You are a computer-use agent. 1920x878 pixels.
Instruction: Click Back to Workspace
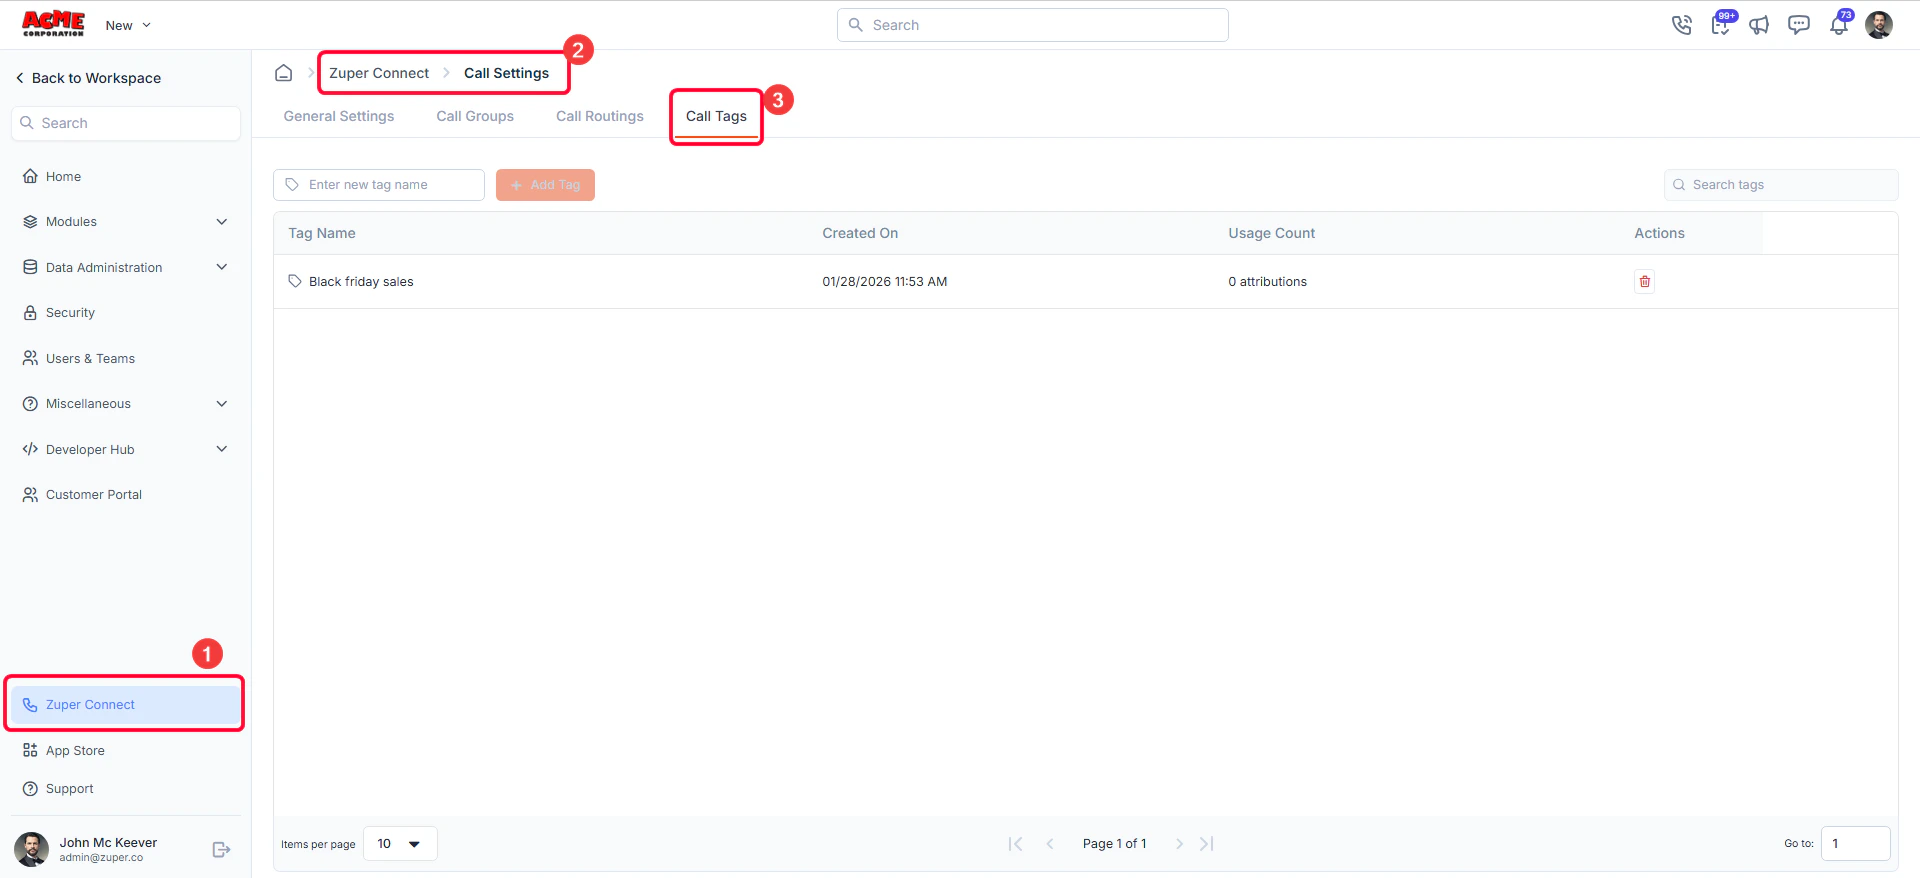[88, 78]
